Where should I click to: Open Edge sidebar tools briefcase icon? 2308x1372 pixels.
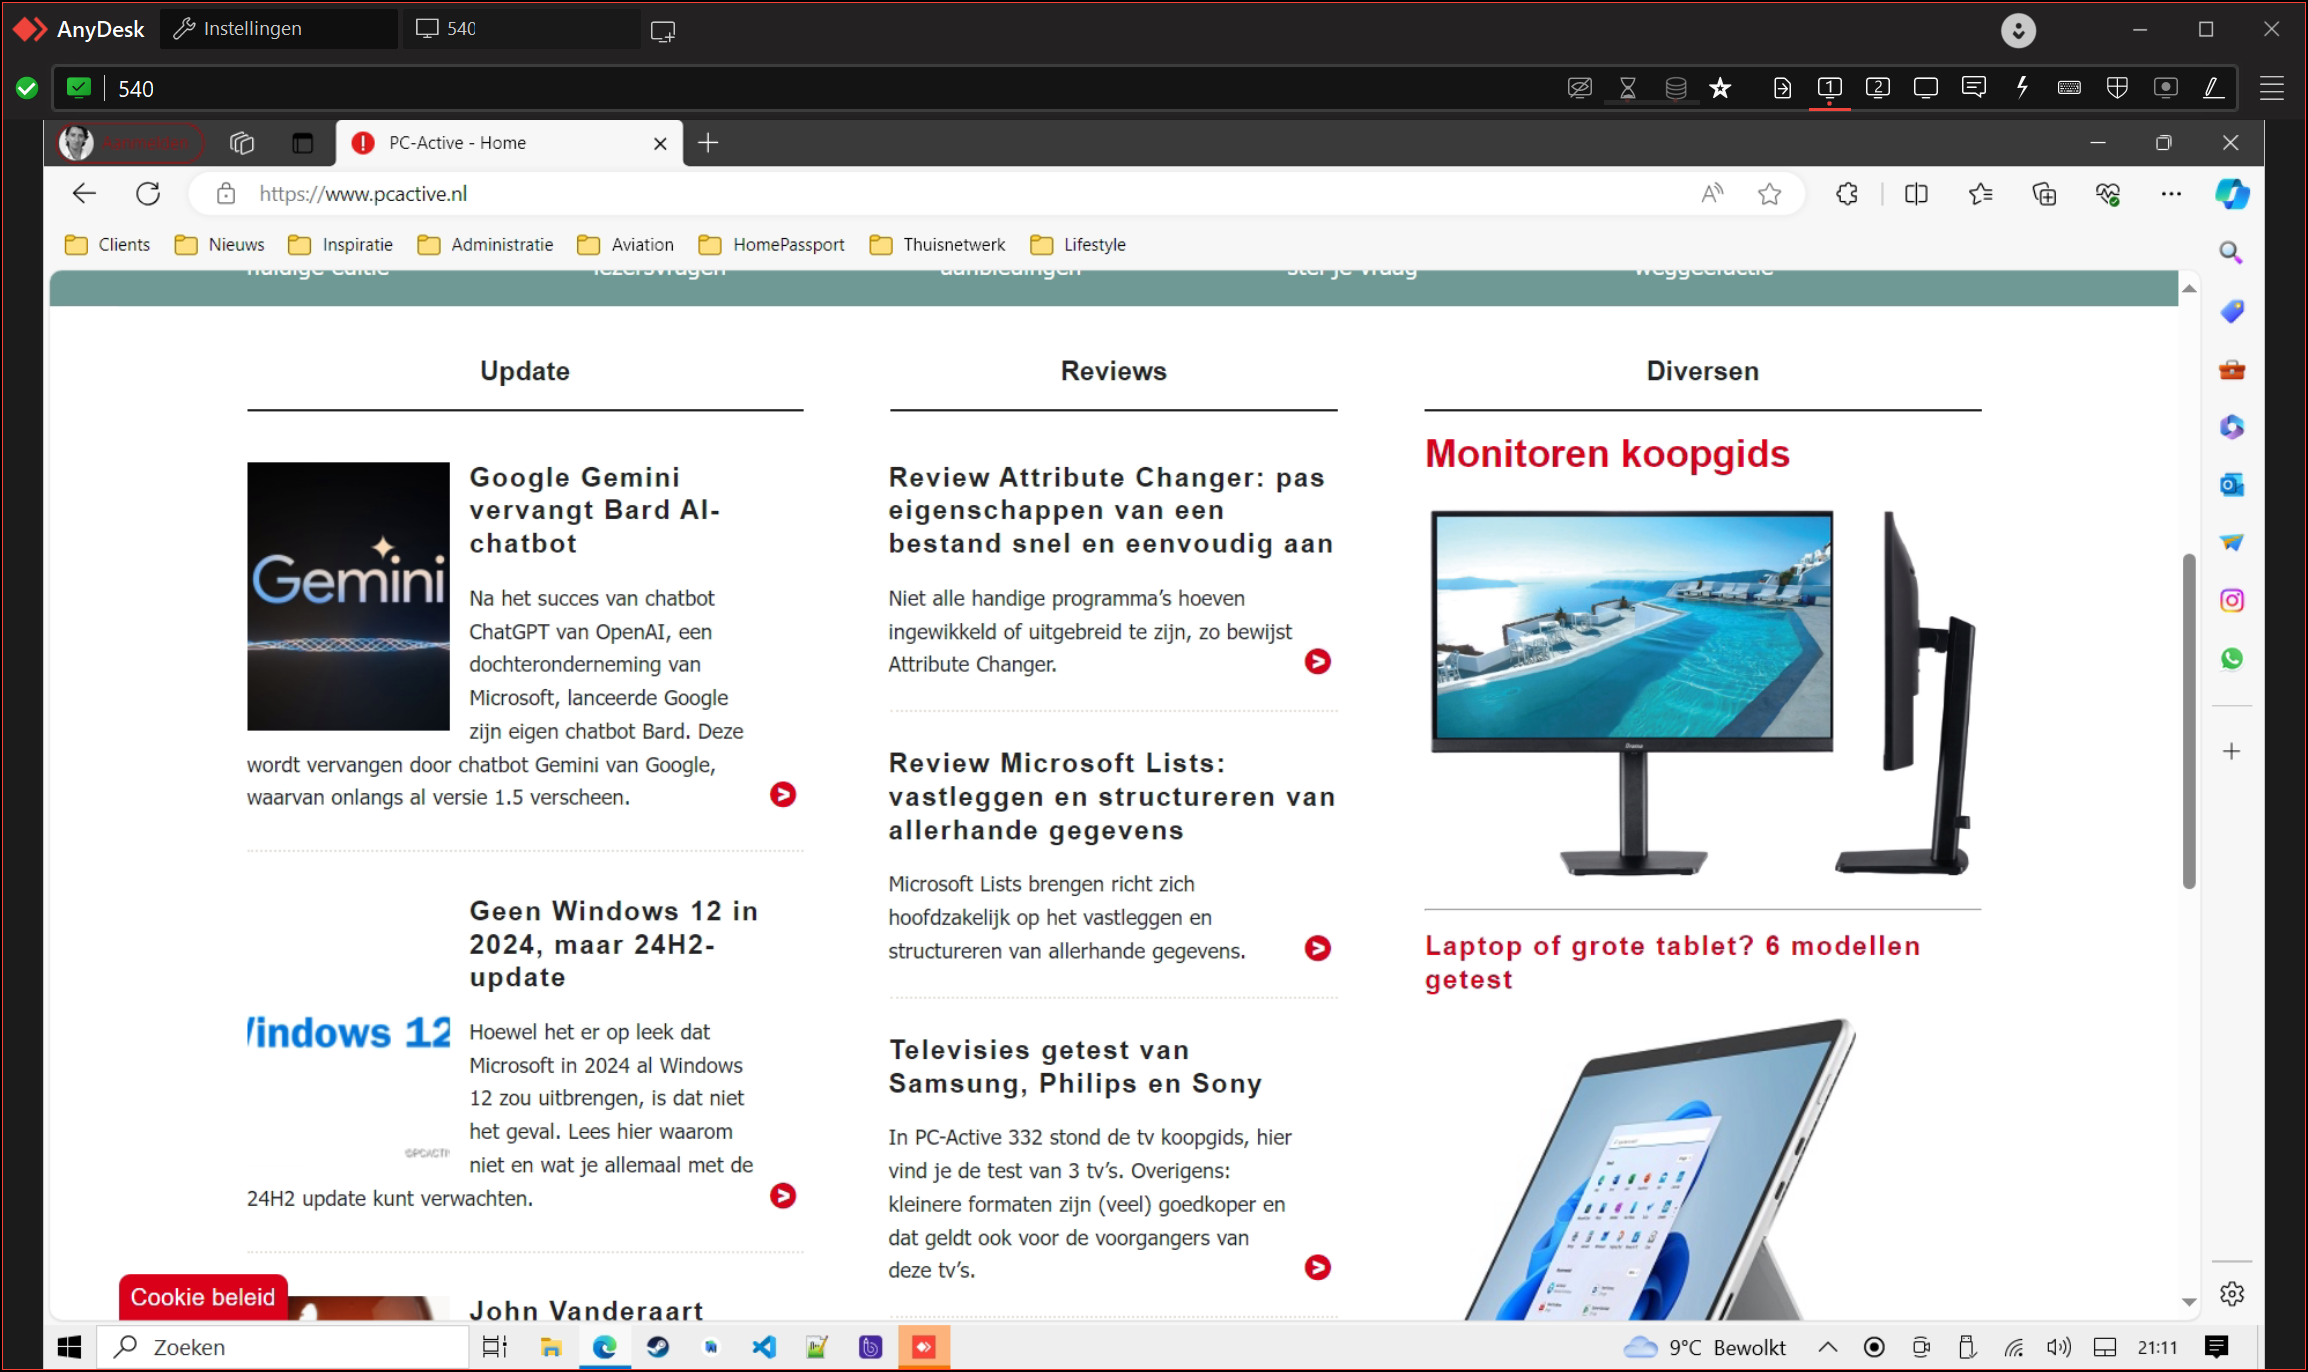click(2231, 369)
